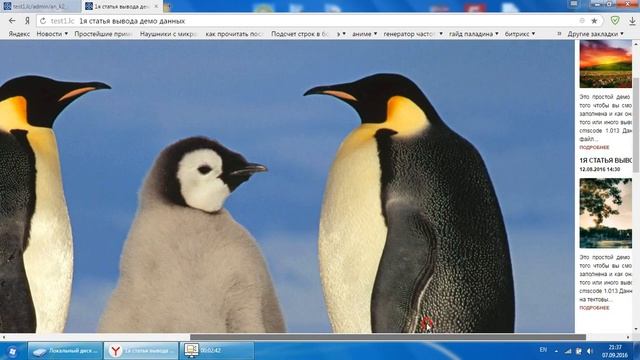Open the Подсчет строк bookmark
This screenshot has height=360, width=640.
tap(300, 34)
